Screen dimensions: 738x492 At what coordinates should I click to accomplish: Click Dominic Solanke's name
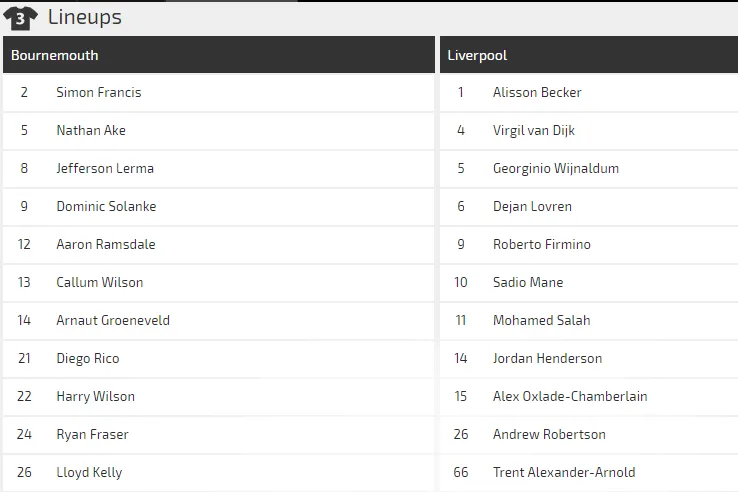[106, 206]
